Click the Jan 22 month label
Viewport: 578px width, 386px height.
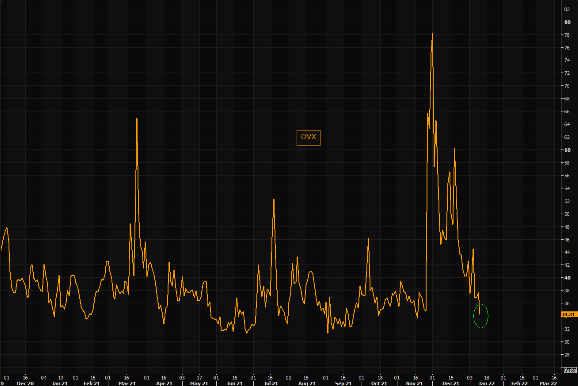pyautogui.click(x=486, y=383)
